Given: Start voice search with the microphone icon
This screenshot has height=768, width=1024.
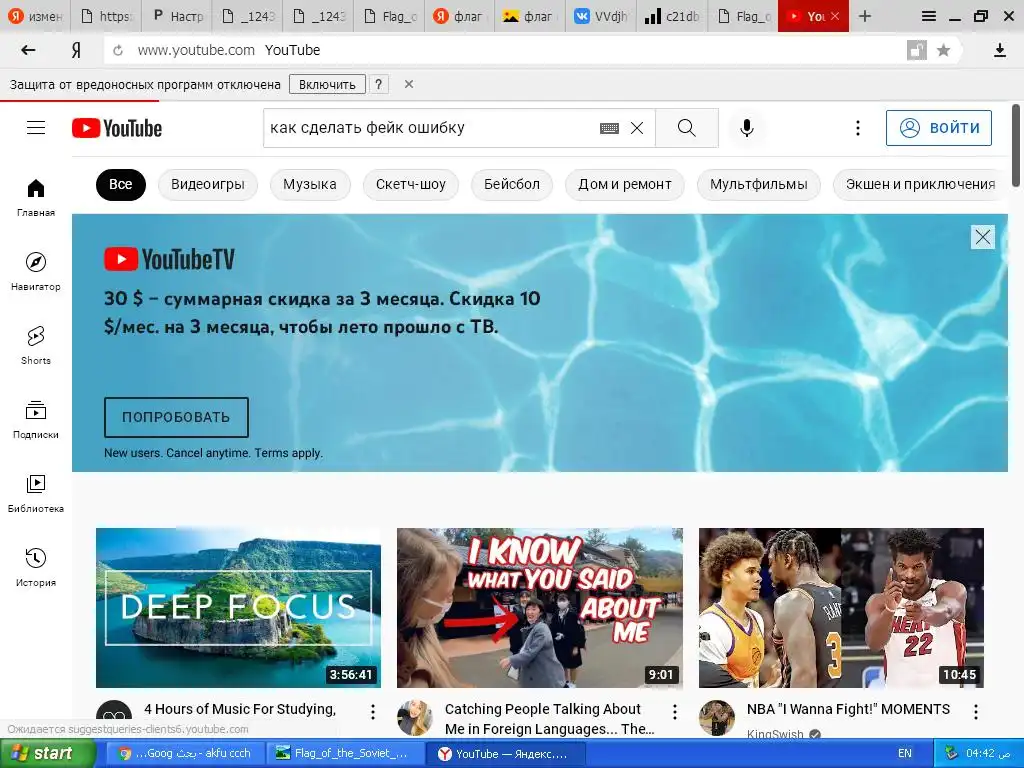Looking at the screenshot, I should [747, 128].
